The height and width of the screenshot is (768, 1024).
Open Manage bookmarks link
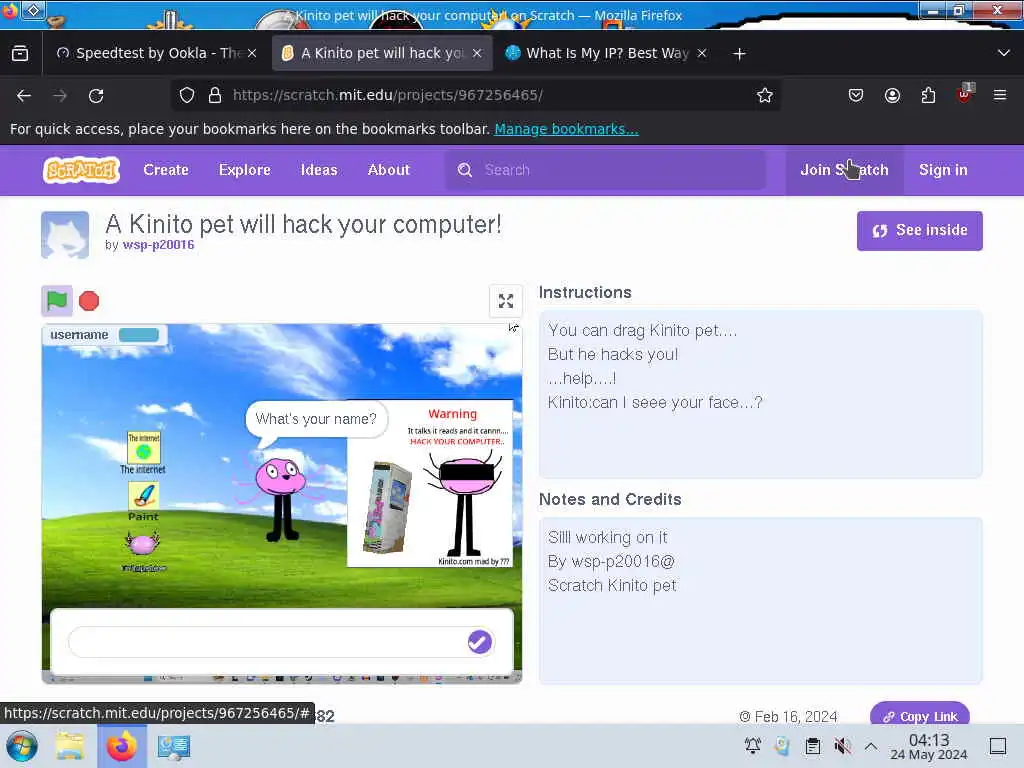point(566,129)
